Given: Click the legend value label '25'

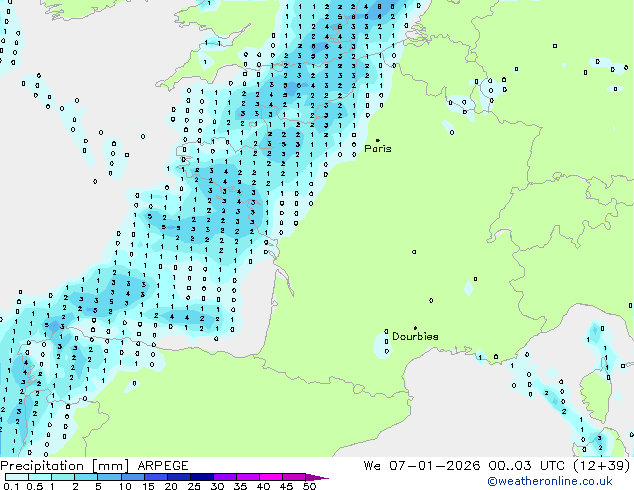Looking at the screenshot, I should [194, 486].
